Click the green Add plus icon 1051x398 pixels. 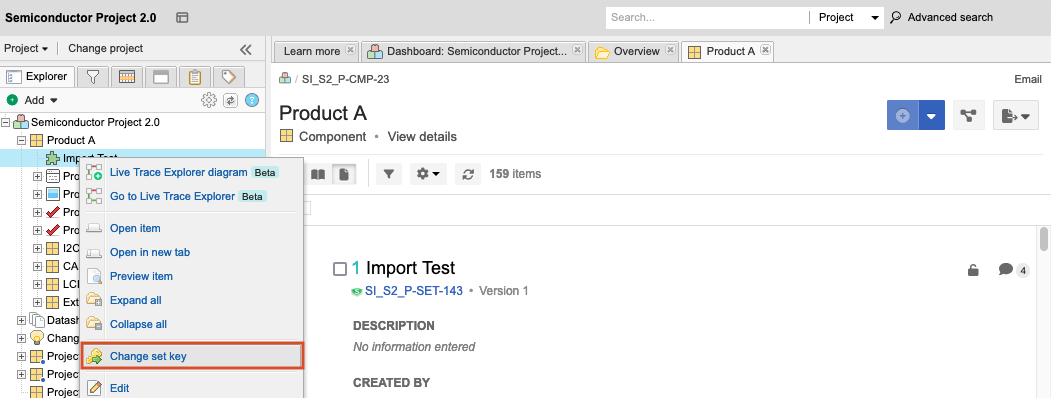click(12, 100)
